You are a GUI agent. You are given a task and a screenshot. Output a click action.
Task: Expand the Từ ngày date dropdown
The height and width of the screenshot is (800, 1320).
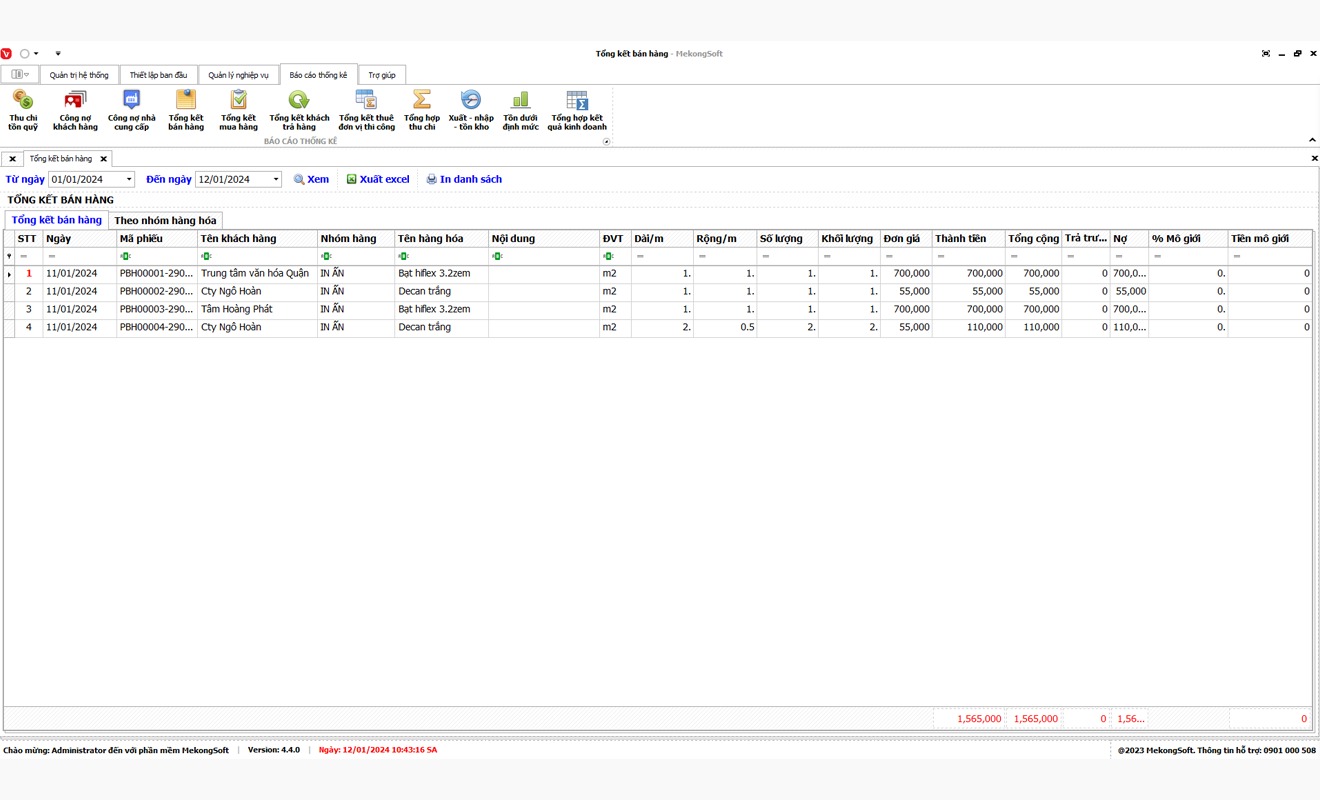[129, 180]
